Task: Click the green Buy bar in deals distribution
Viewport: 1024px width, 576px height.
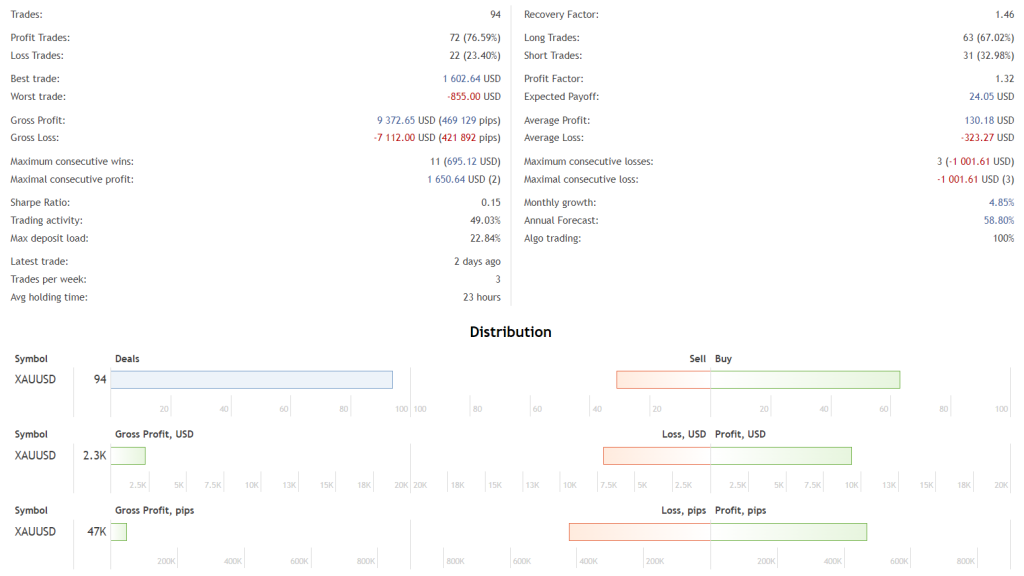Action: 805,380
